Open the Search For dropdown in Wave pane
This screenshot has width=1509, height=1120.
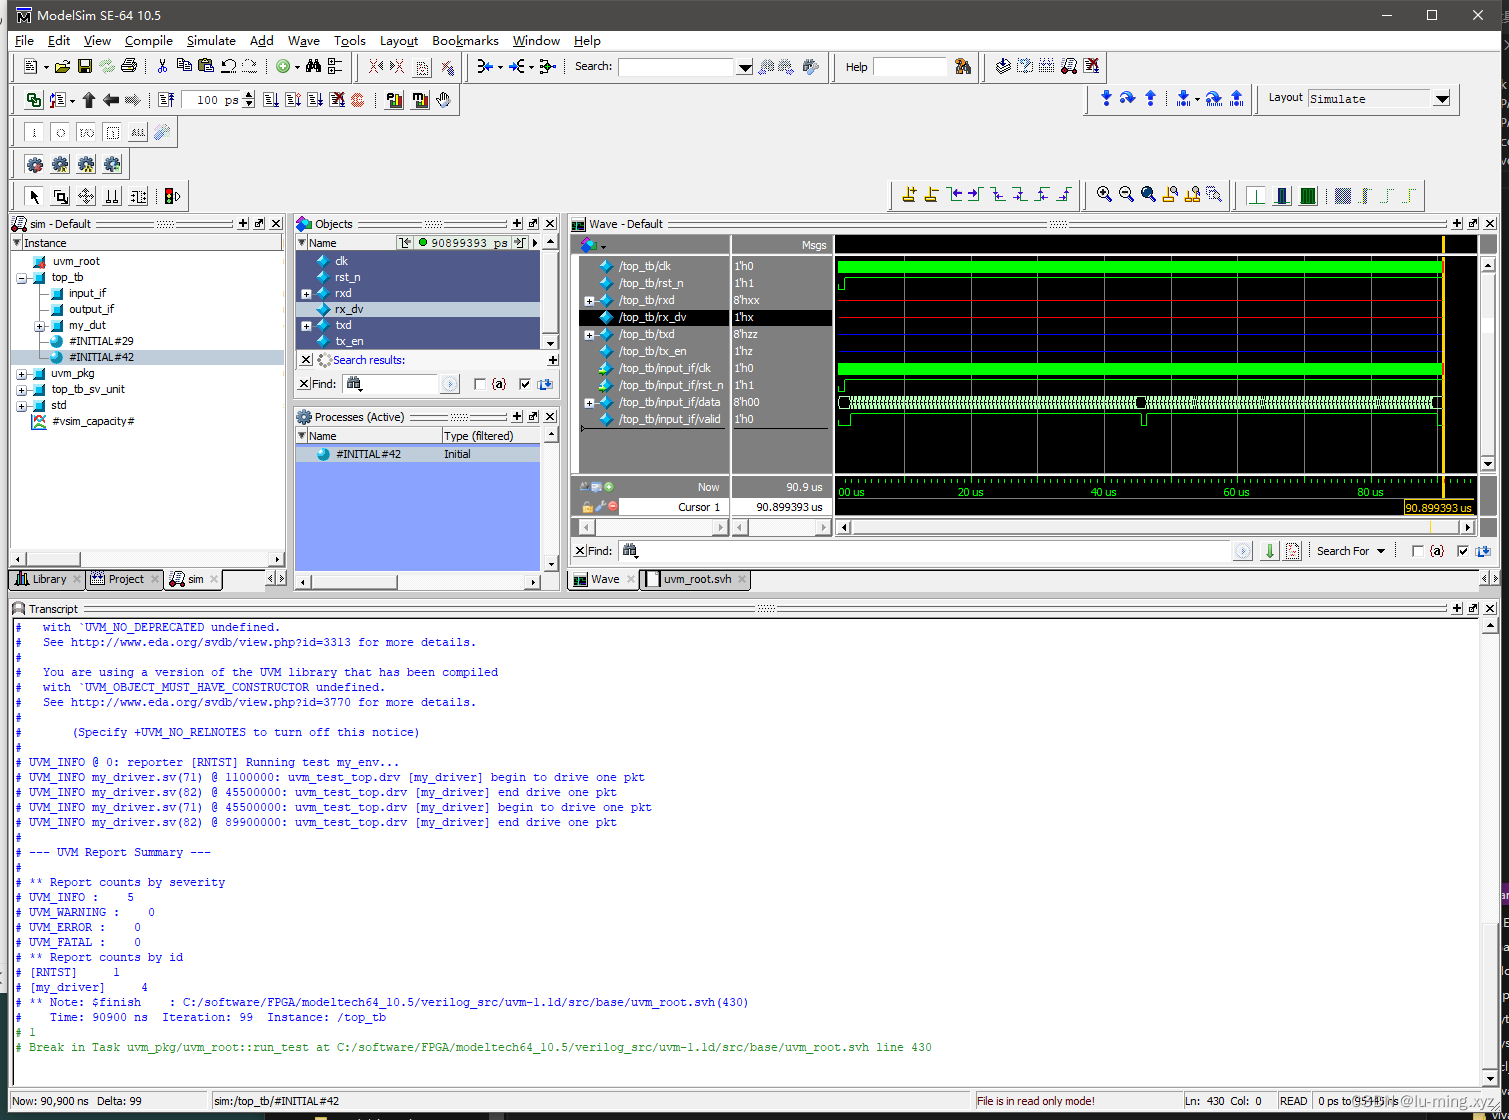pyautogui.click(x=1352, y=551)
